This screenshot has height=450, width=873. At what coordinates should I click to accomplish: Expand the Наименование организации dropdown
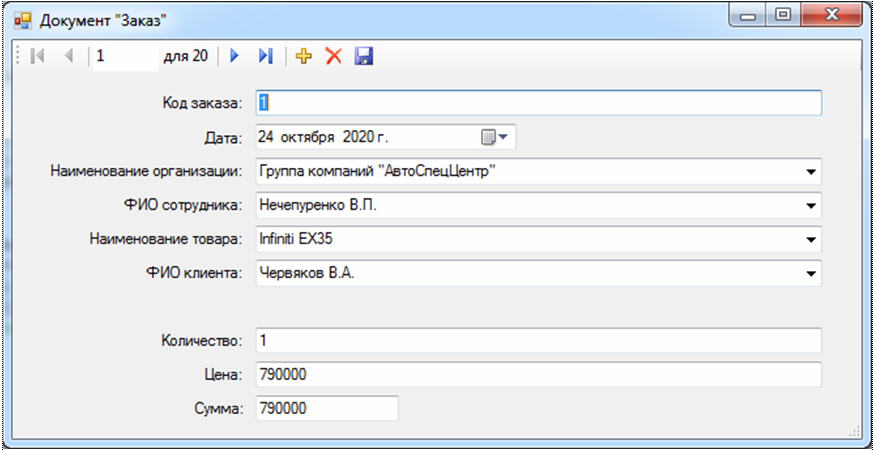coord(808,171)
